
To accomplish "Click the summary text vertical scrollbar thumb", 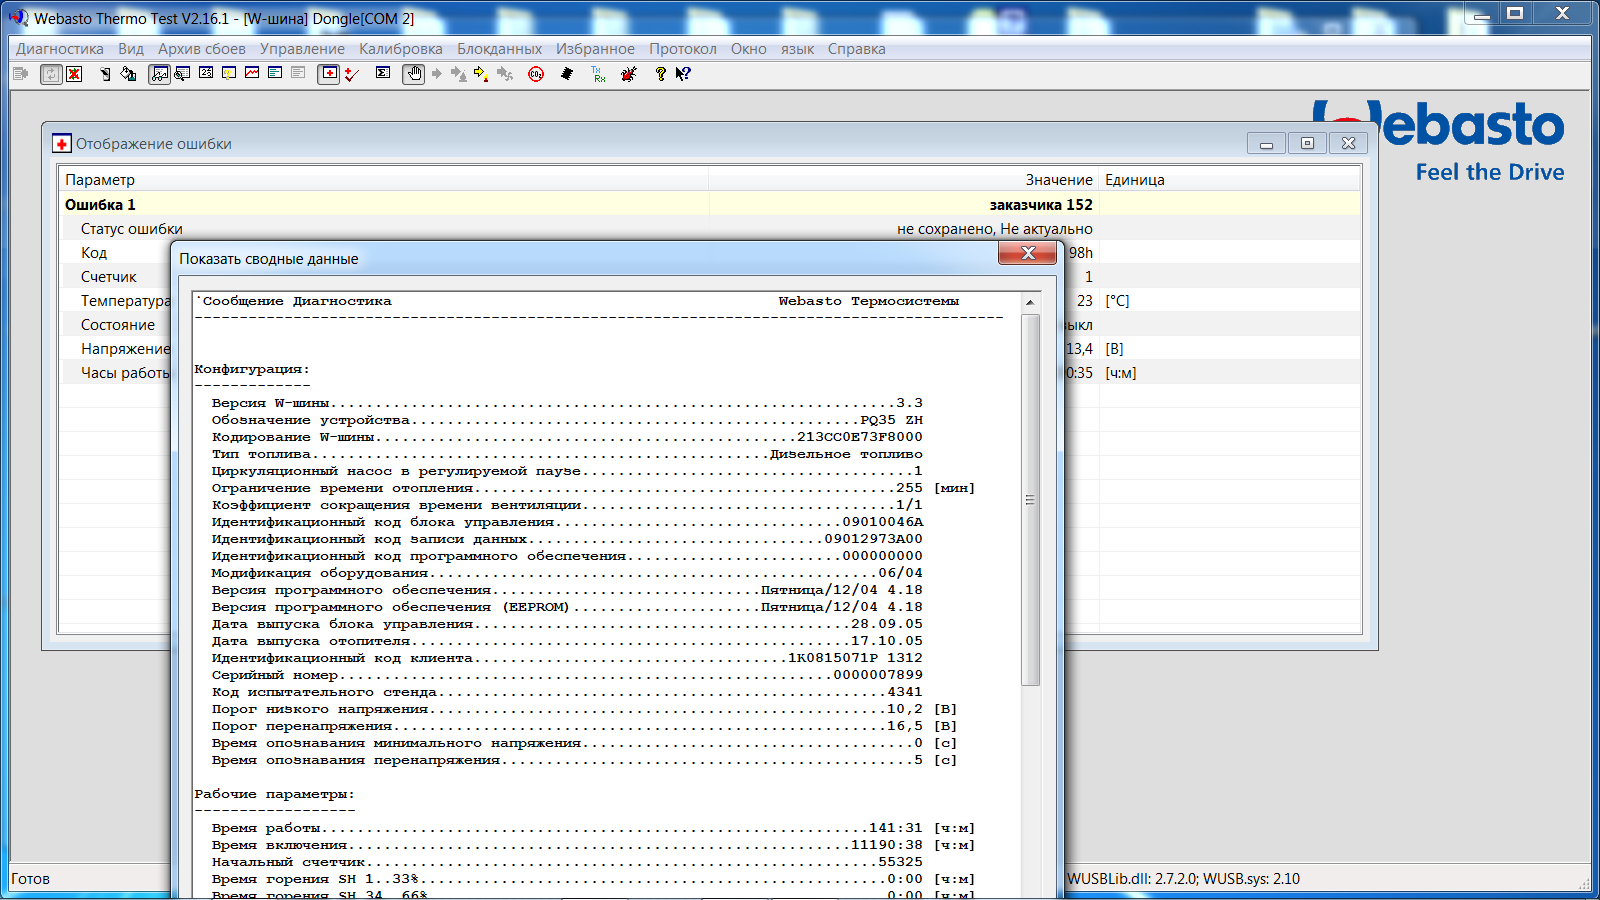I will point(1030,500).
